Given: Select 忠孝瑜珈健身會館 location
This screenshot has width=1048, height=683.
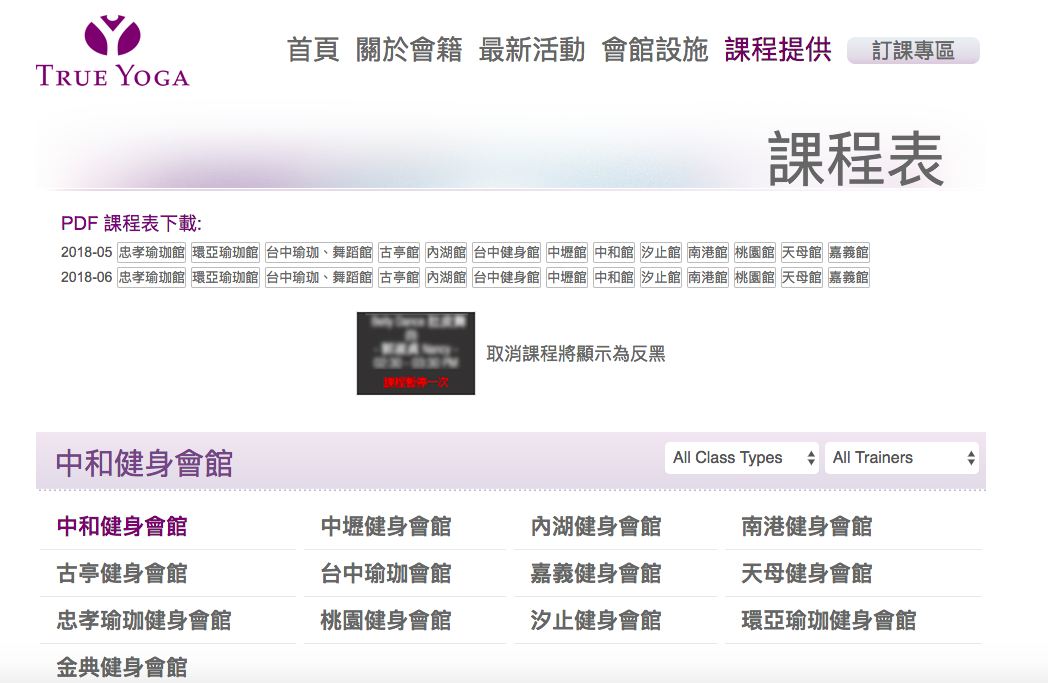Looking at the screenshot, I should coord(144,620).
